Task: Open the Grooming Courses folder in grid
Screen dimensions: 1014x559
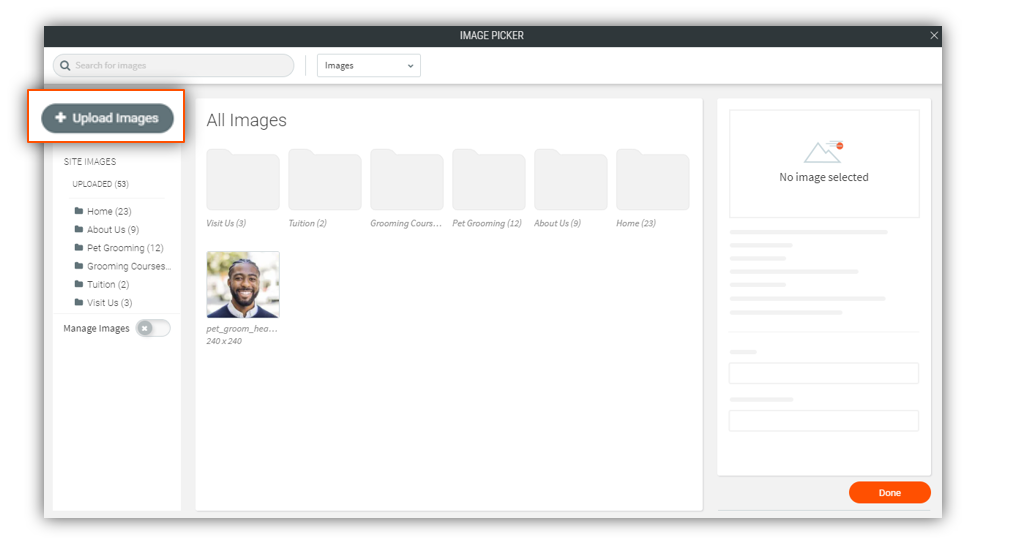Action: (407, 180)
